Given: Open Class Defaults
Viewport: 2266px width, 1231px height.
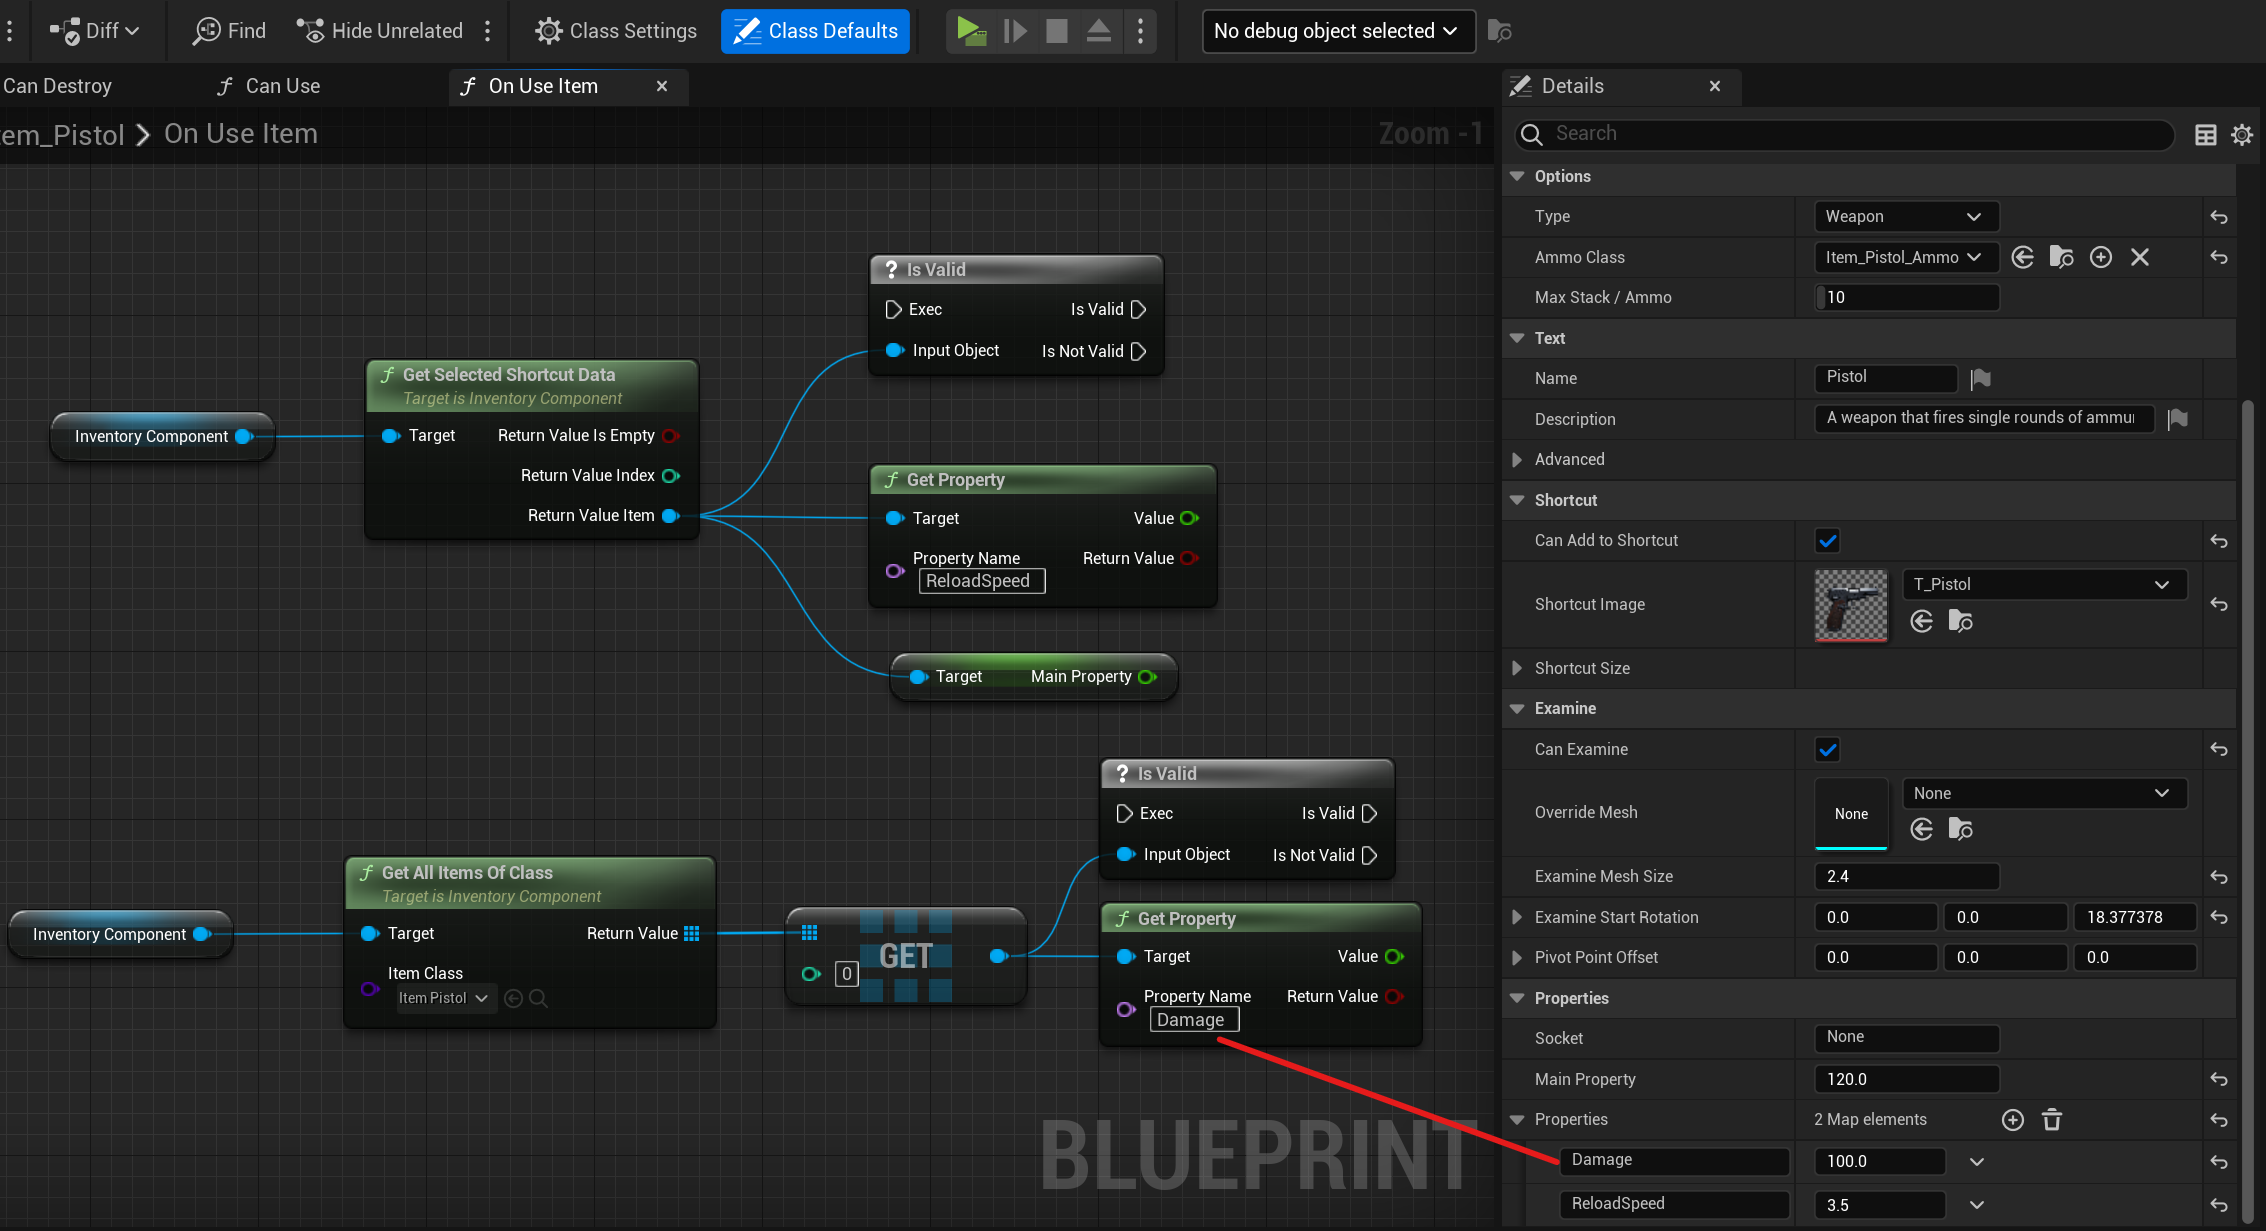Looking at the screenshot, I should click(815, 31).
